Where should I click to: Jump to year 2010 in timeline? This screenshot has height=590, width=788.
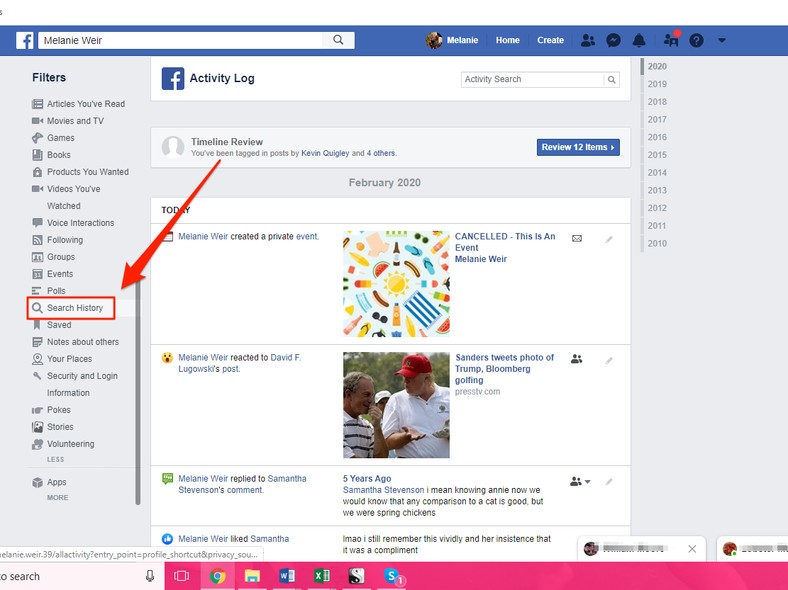point(657,243)
